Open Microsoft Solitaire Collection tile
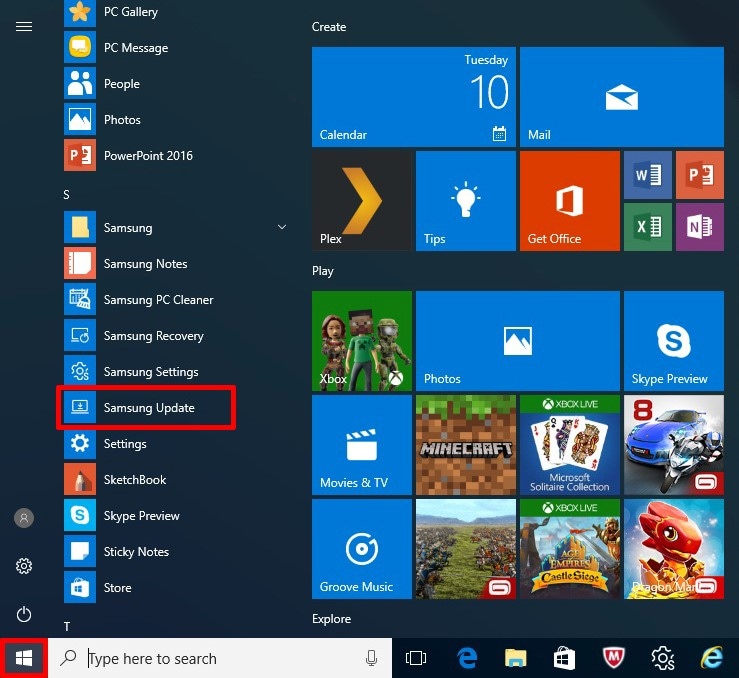 569,445
